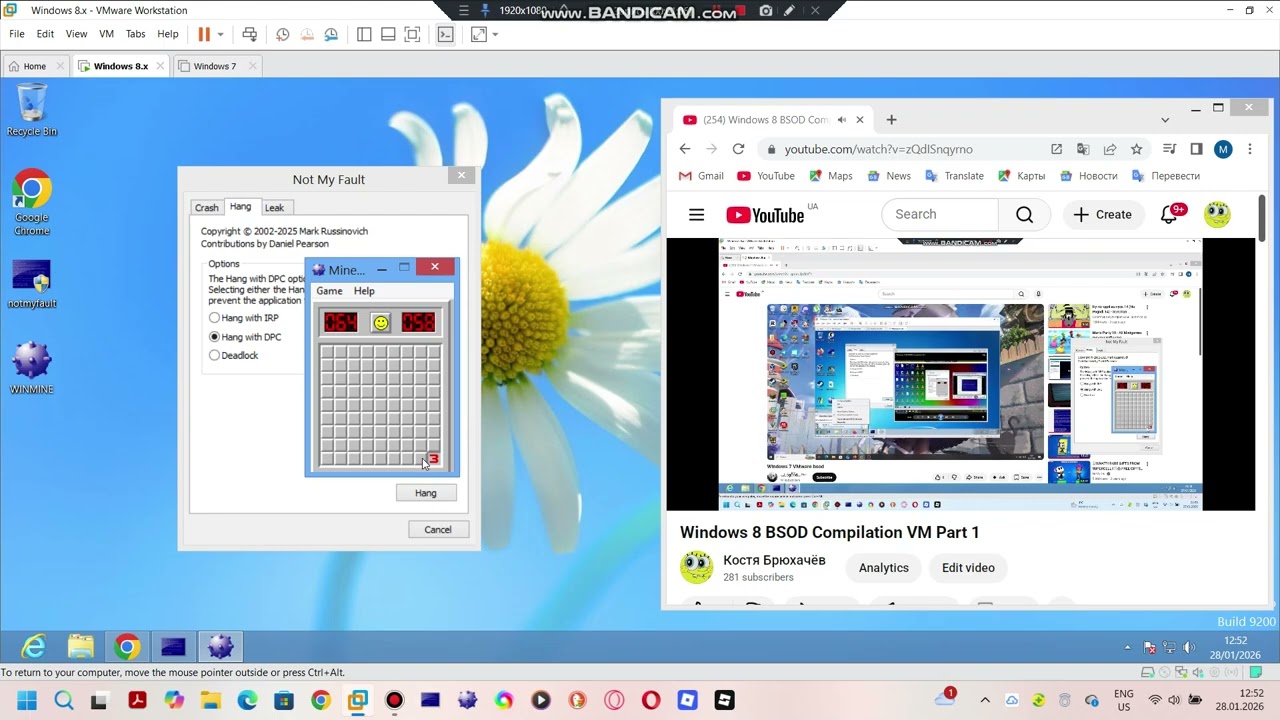
Task: Open the snapshot manager icon in VMware
Action: click(x=330, y=34)
